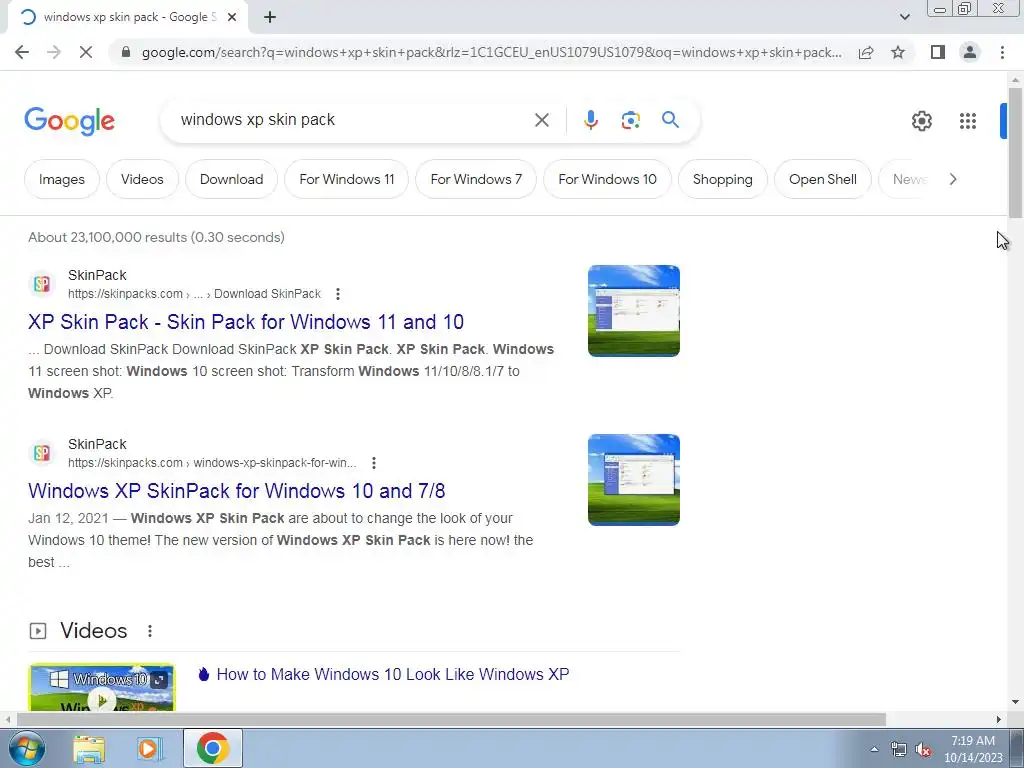Open Windows Explorer from the taskbar
This screenshot has height=768, width=1024.
pos(89,748)
